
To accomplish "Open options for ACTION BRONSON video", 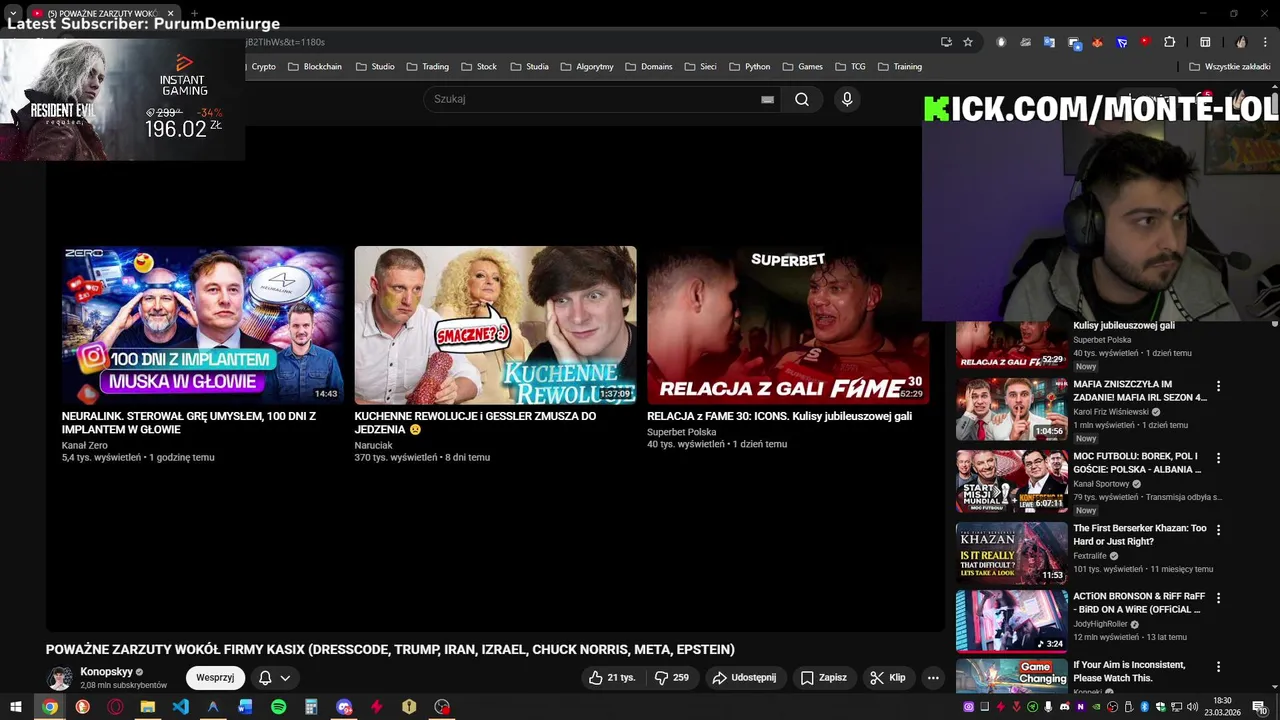I will coord(1218,598).
